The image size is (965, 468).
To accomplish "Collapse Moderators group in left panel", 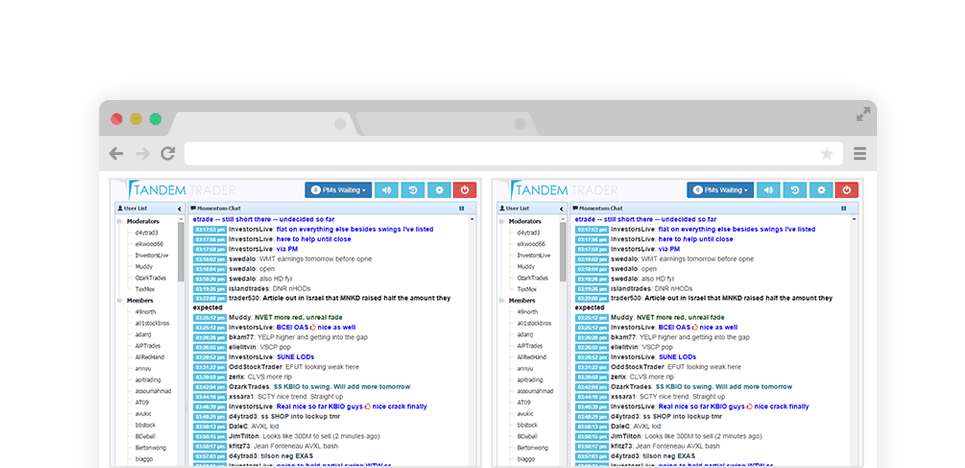I will tap(119, 221).
